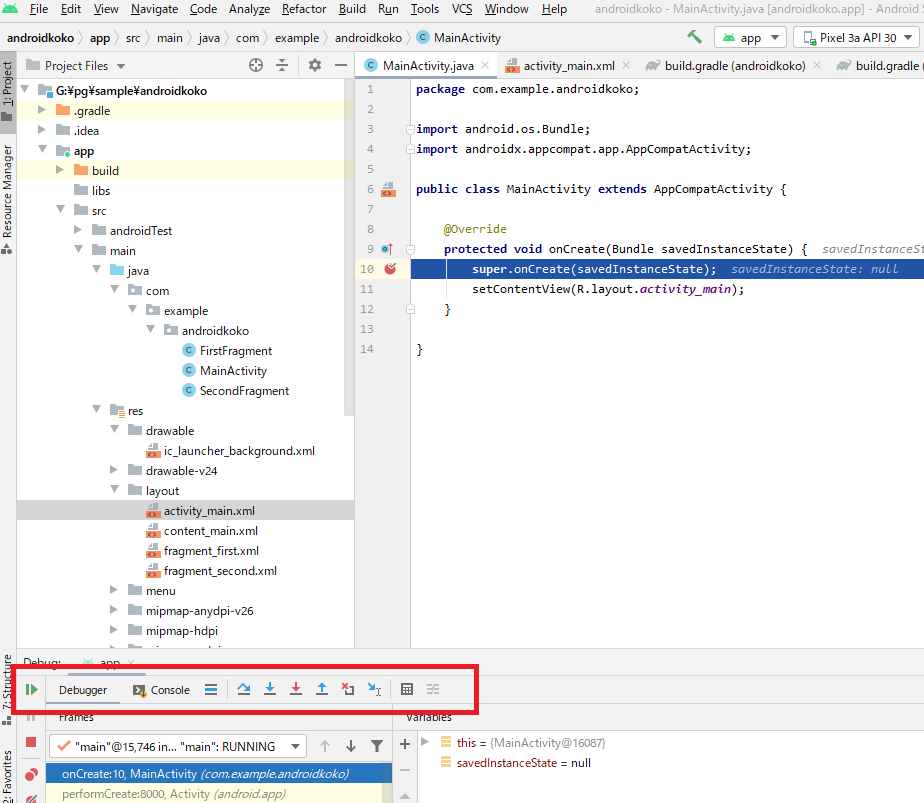The image size is (924, 803).
Task: Click the related XML file gutter icon on line 6
Action: tap(388, 189)
